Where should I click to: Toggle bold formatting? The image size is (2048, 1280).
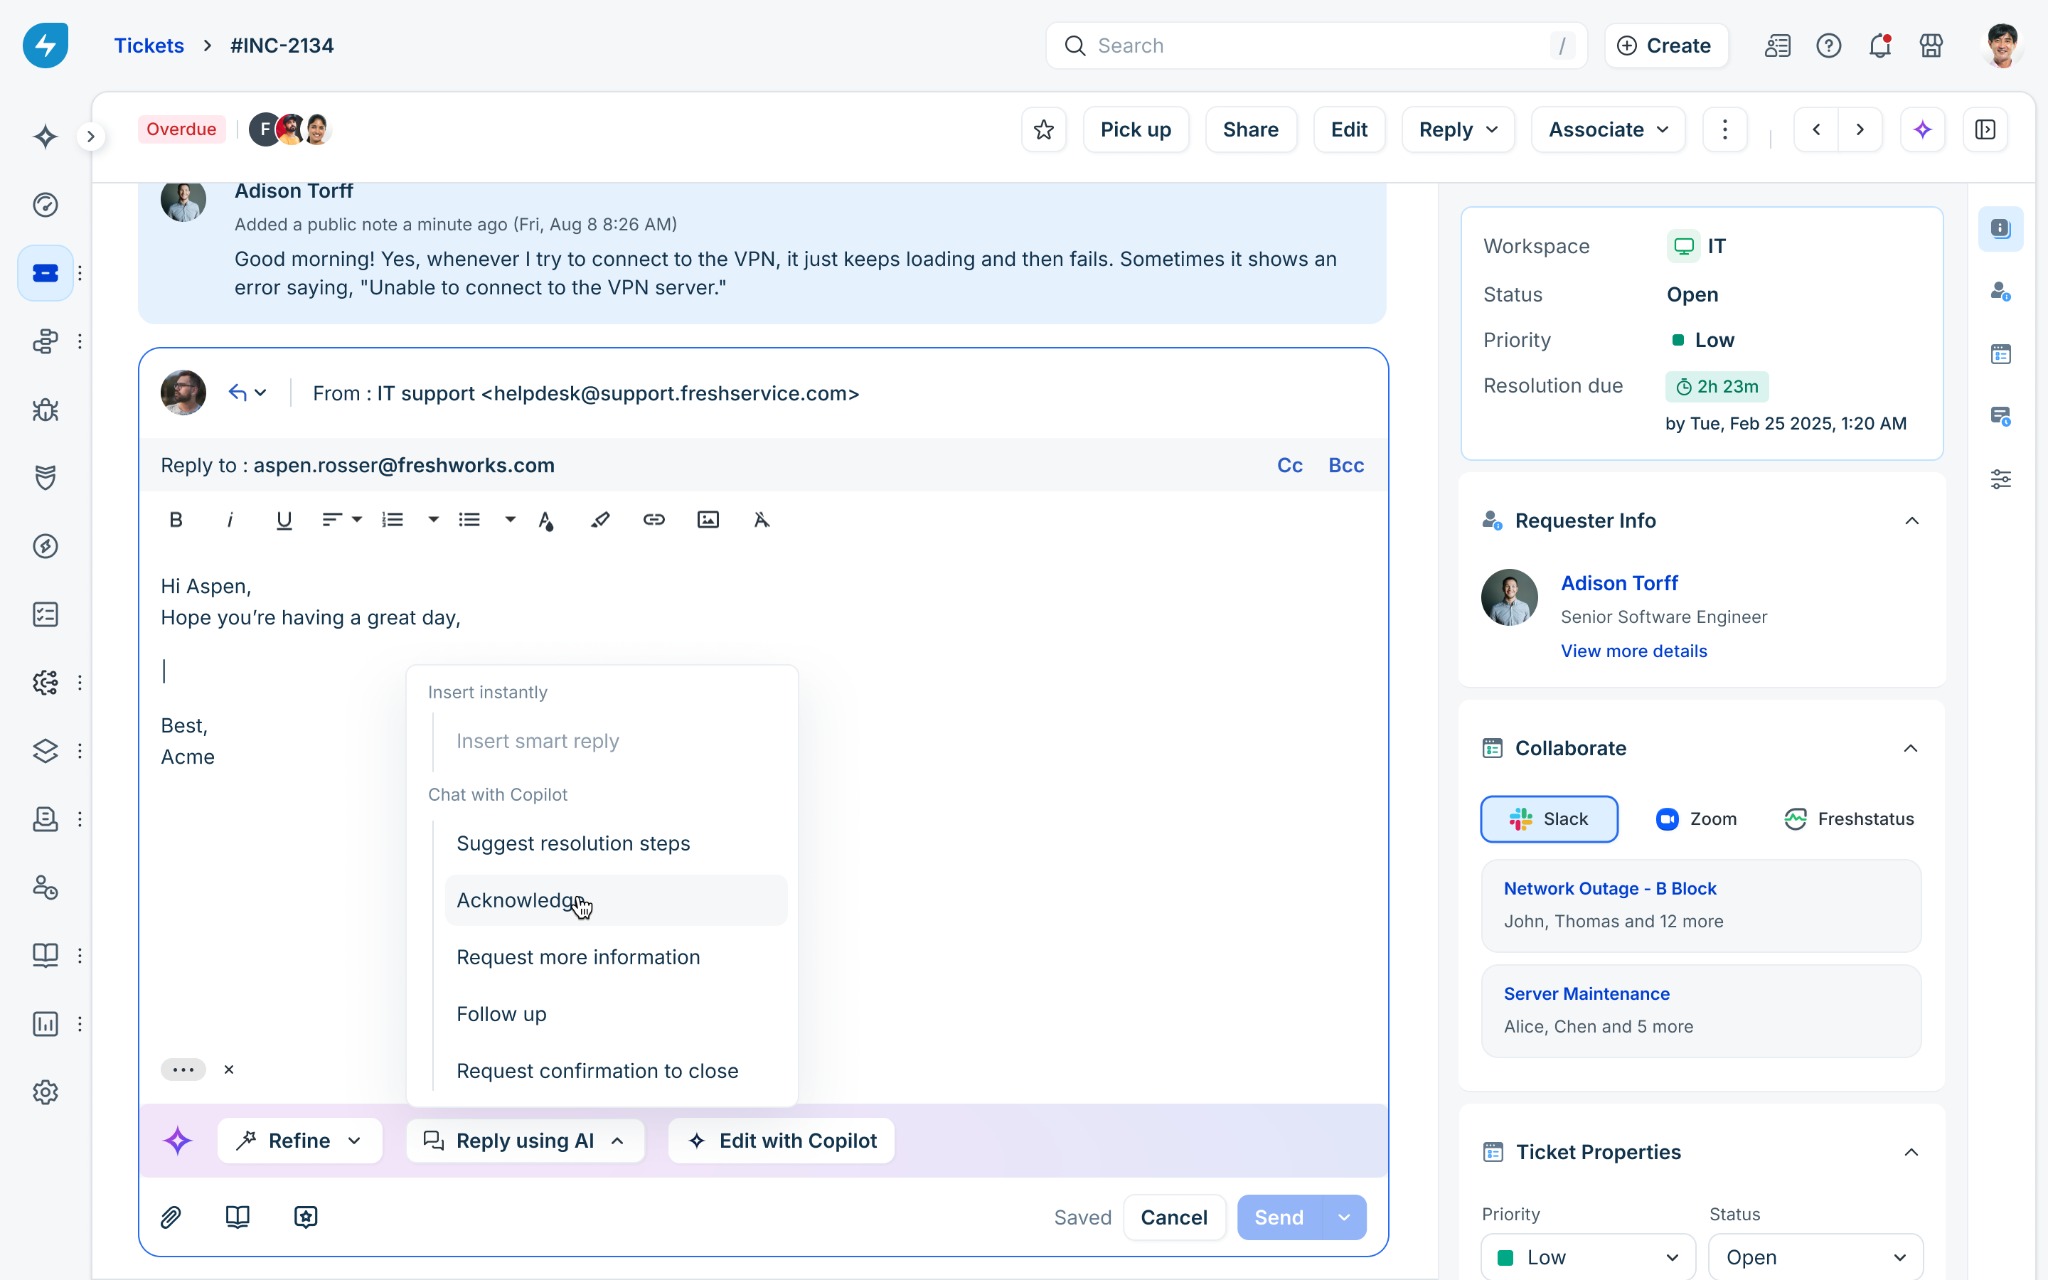[176, 520]
